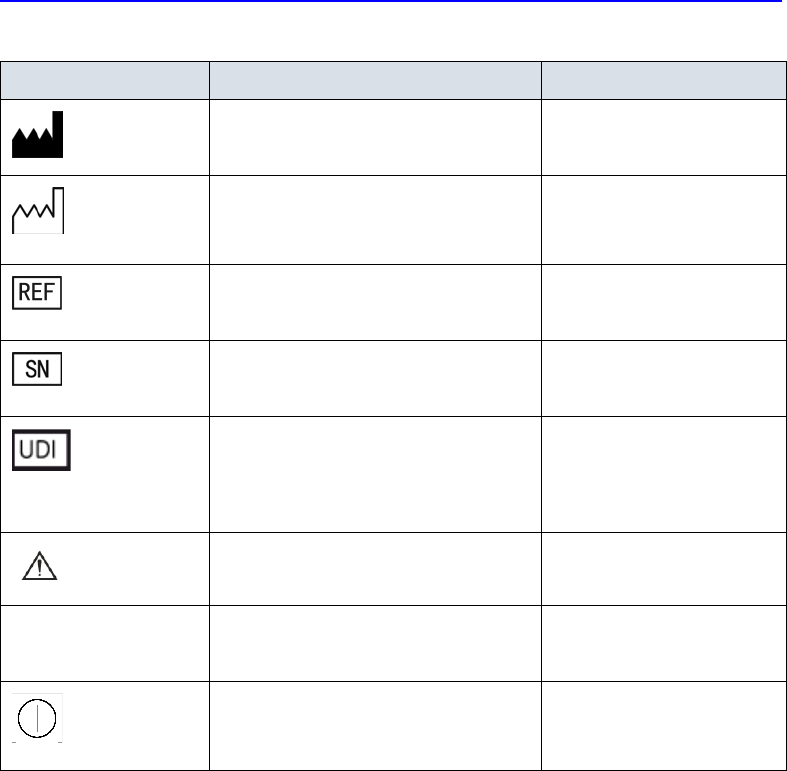Image resolution: width=787 pixels, height=771 pixels.
Task: Click the middle-column cell beside the SN symbol
Action: 374,378
